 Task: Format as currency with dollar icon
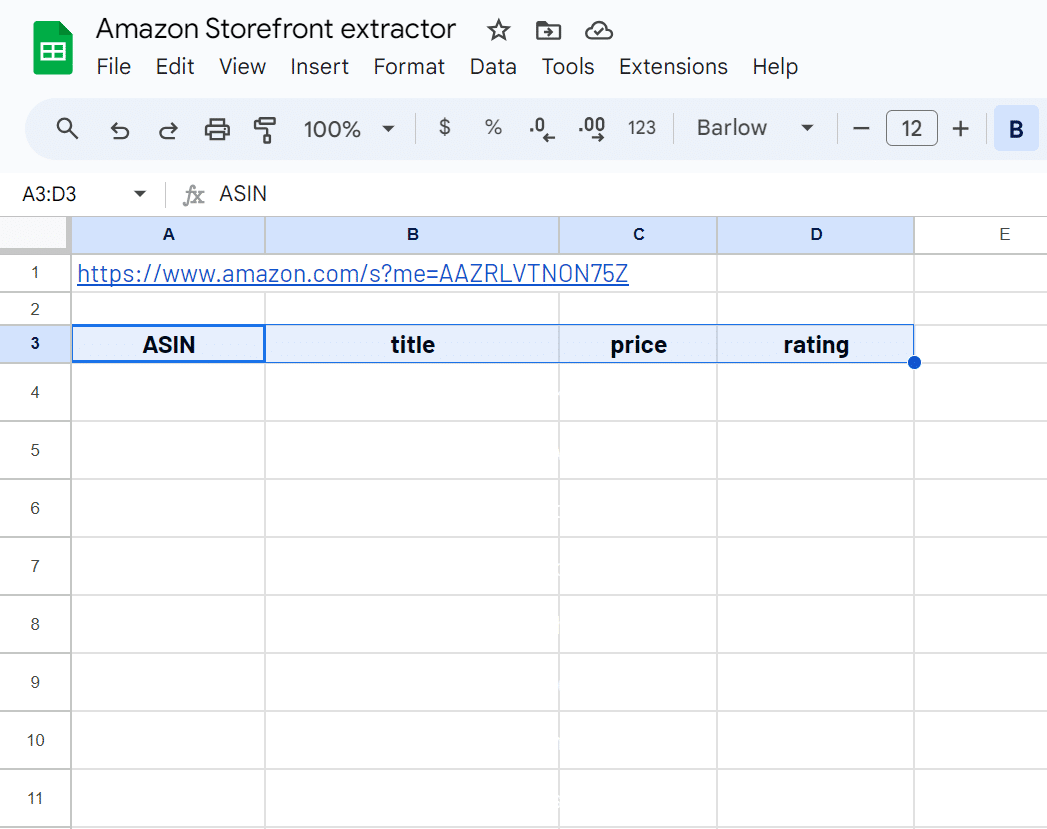pos(445,128)
